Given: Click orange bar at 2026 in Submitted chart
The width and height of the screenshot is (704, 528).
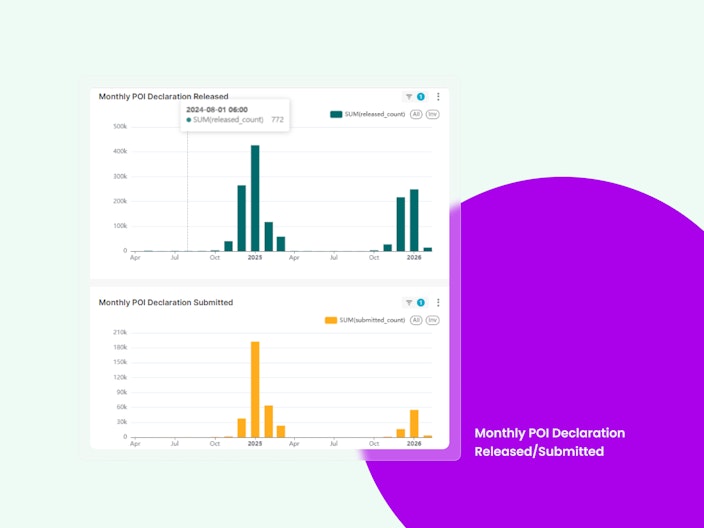Looking at the screenshot, I should tap(414, 423).
